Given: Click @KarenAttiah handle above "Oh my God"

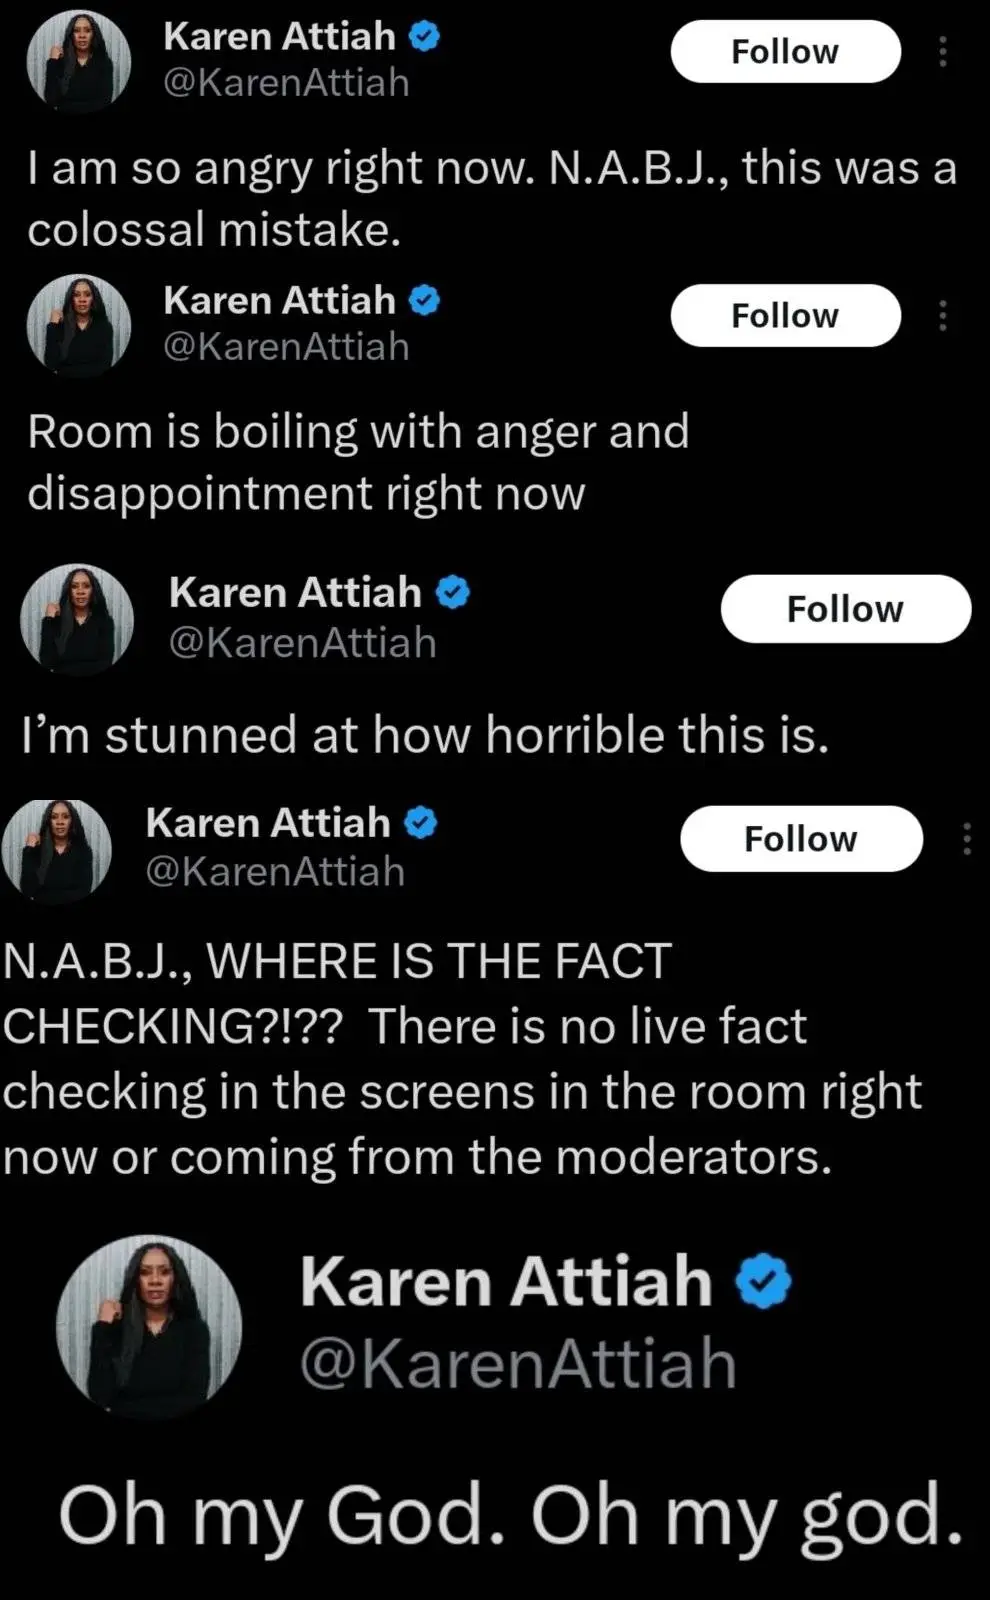Looking at the screenshot, I should click(x=518, y=1363).
